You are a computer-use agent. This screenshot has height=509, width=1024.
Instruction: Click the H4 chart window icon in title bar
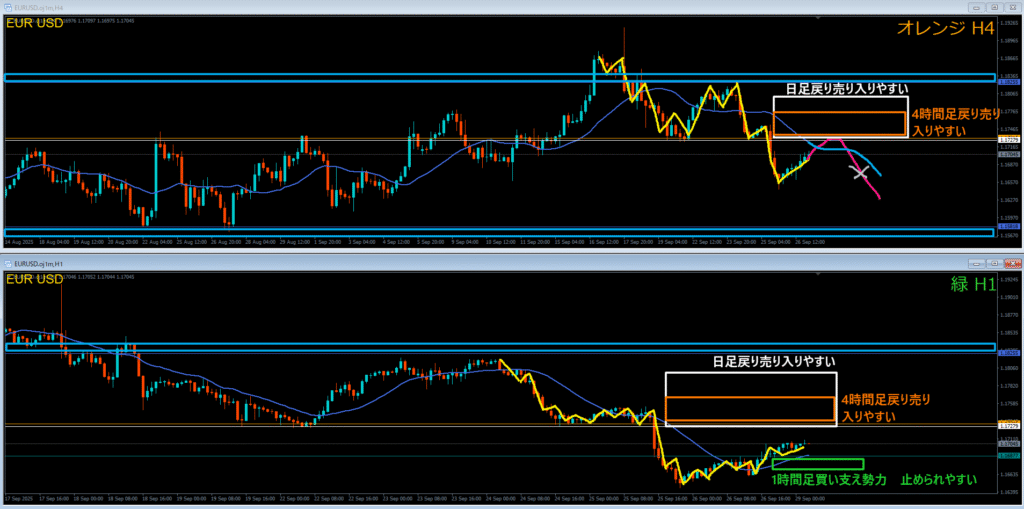(6, 9)
